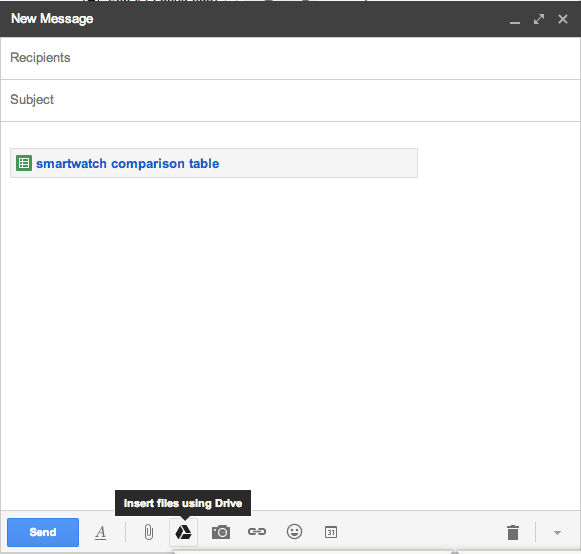
Task: Click the blue Send button
Action: coord(43,532)
